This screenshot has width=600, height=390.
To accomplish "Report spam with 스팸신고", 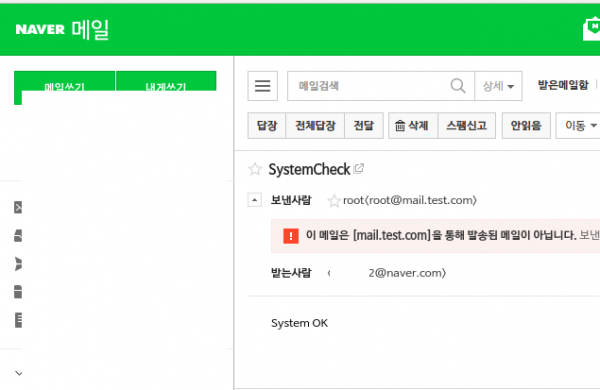I will 466,125.
